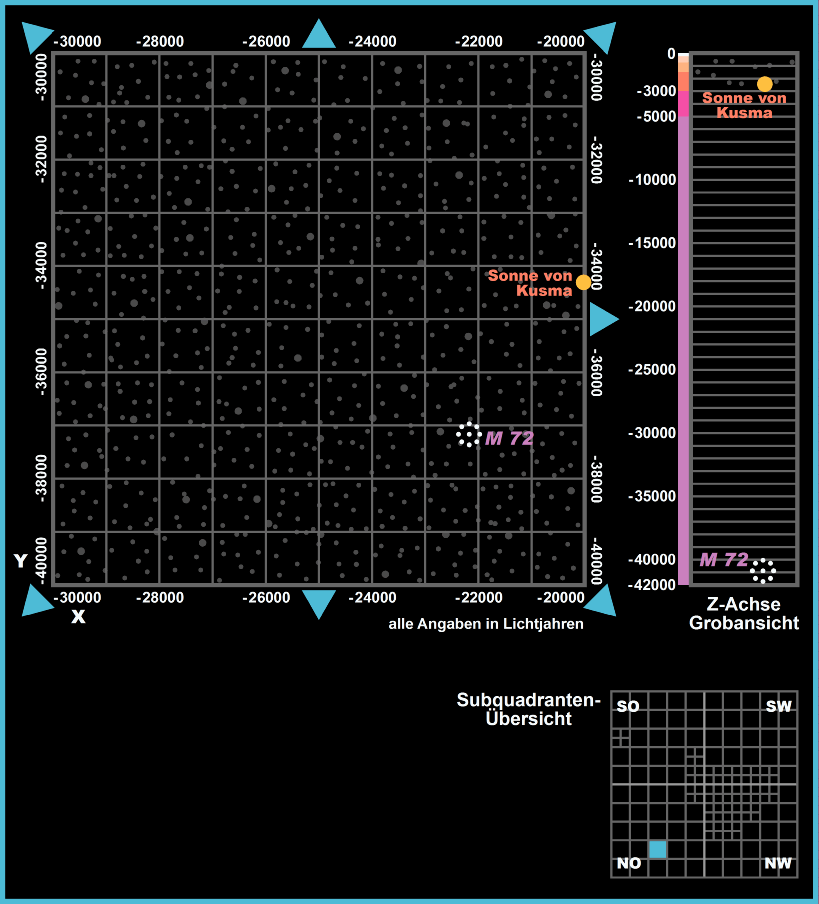Viewport: 819px width, 904px height.
Task: Click the top-right diagonal navigation arrow
Action: 602,36
